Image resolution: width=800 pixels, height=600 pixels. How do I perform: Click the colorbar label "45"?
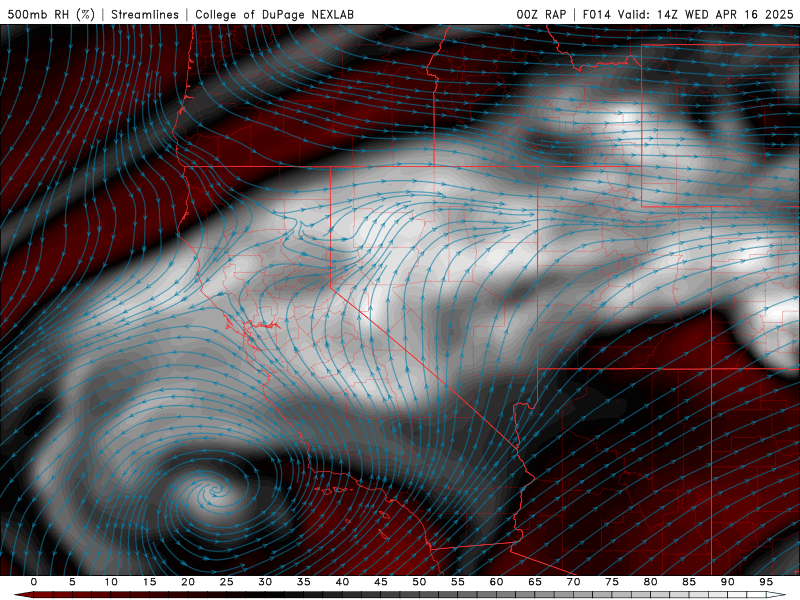click(381, 582)
